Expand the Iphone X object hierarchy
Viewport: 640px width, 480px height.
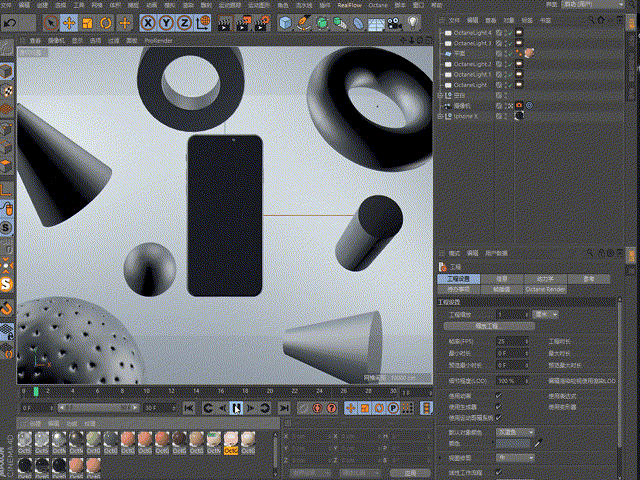click(440, 116)
